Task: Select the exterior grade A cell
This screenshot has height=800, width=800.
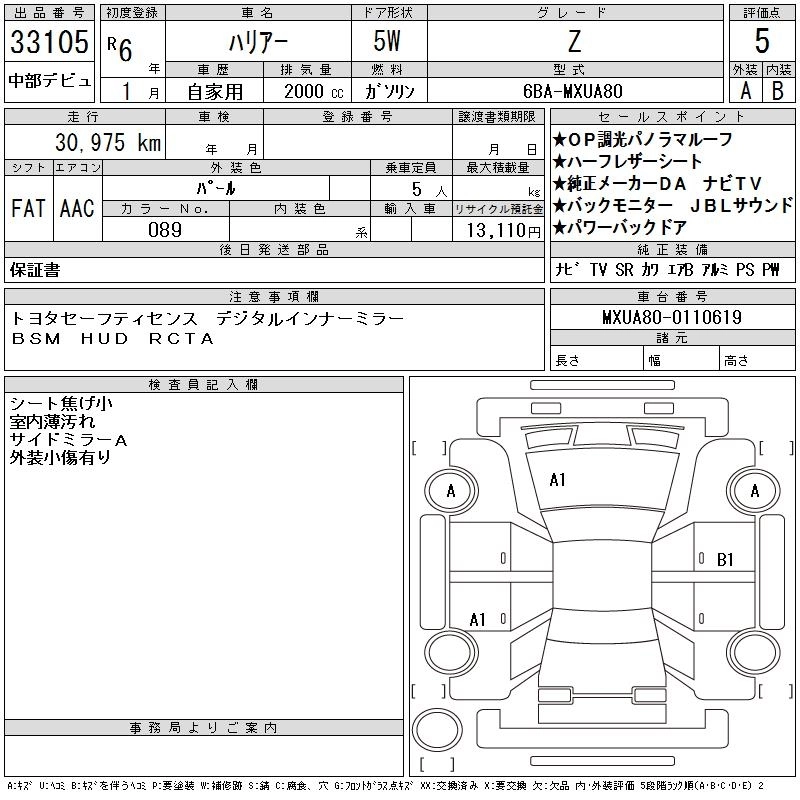Action: (745, 91)
